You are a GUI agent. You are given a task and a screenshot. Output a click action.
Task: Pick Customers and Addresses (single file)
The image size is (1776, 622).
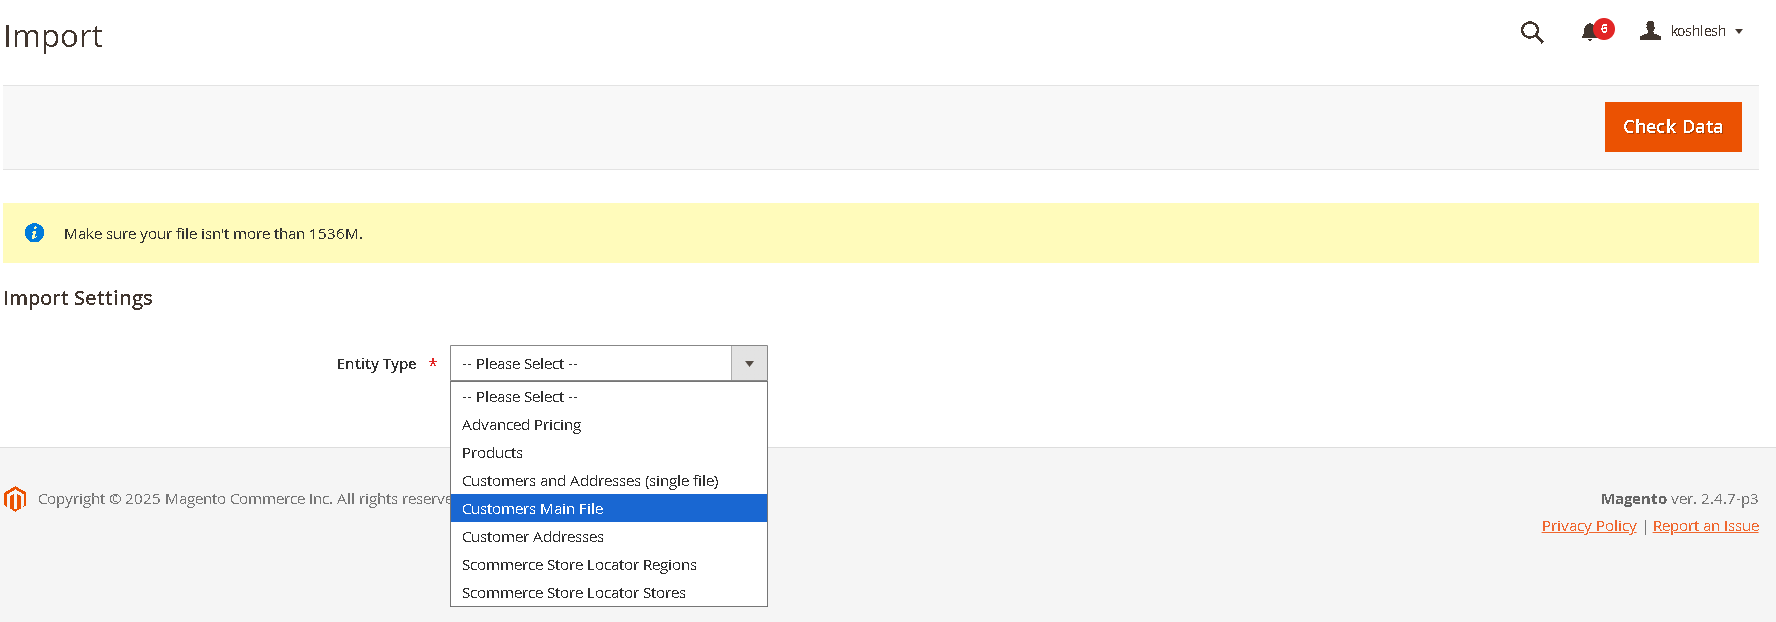[590, 481]
